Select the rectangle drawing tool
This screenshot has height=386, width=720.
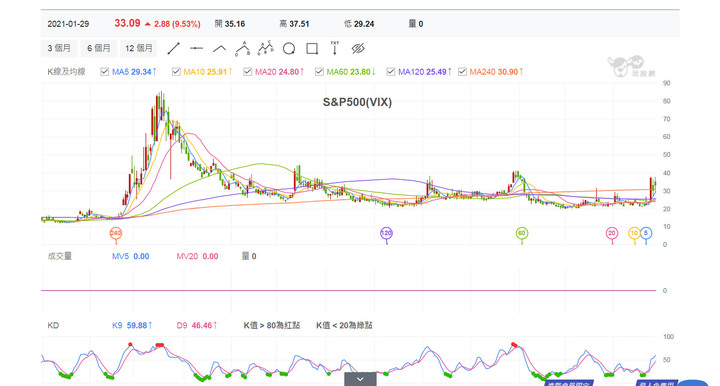tap(312, 49)
